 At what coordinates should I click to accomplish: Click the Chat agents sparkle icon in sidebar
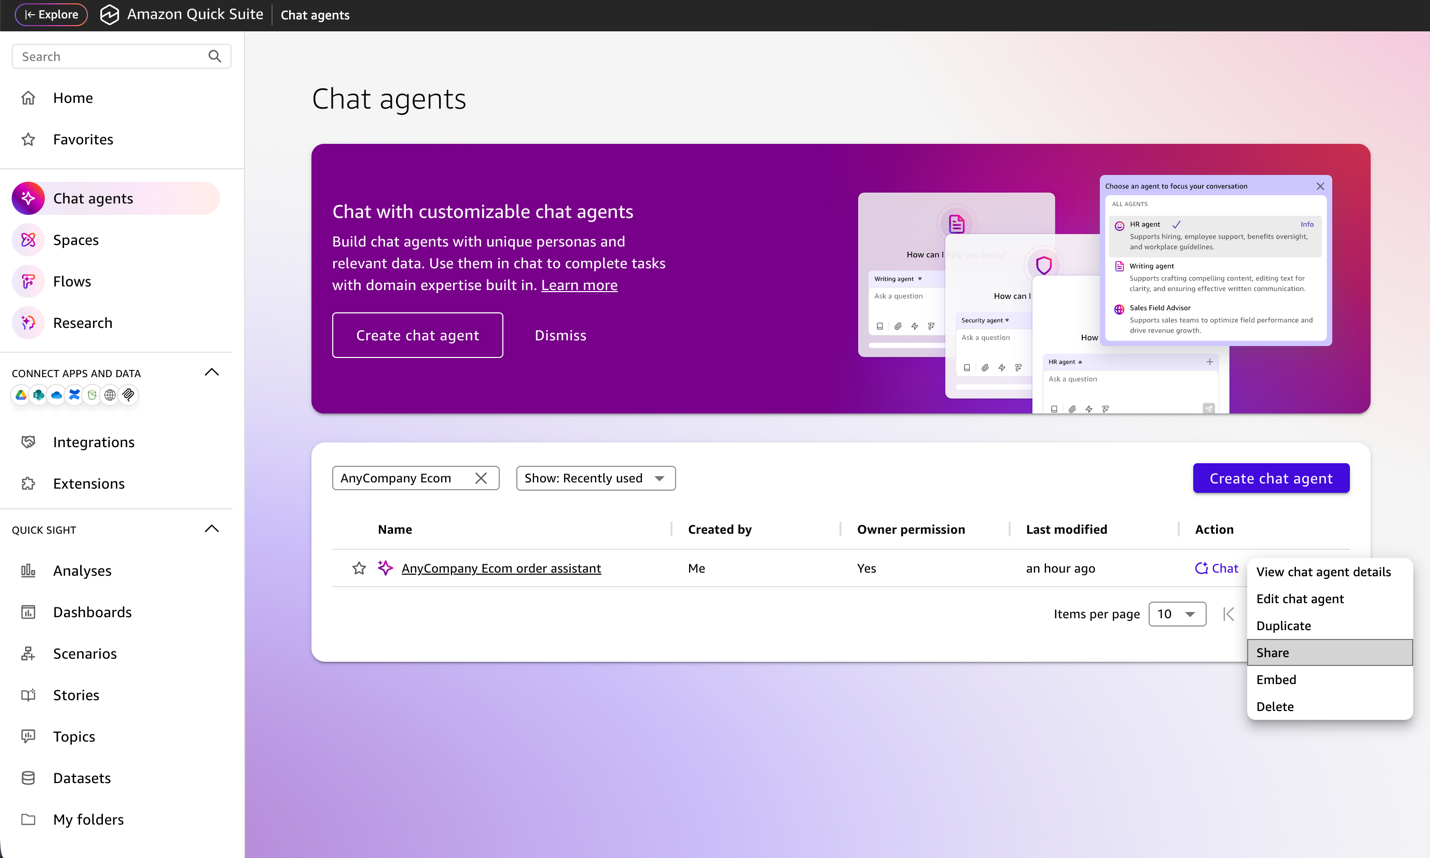point(28,198)
